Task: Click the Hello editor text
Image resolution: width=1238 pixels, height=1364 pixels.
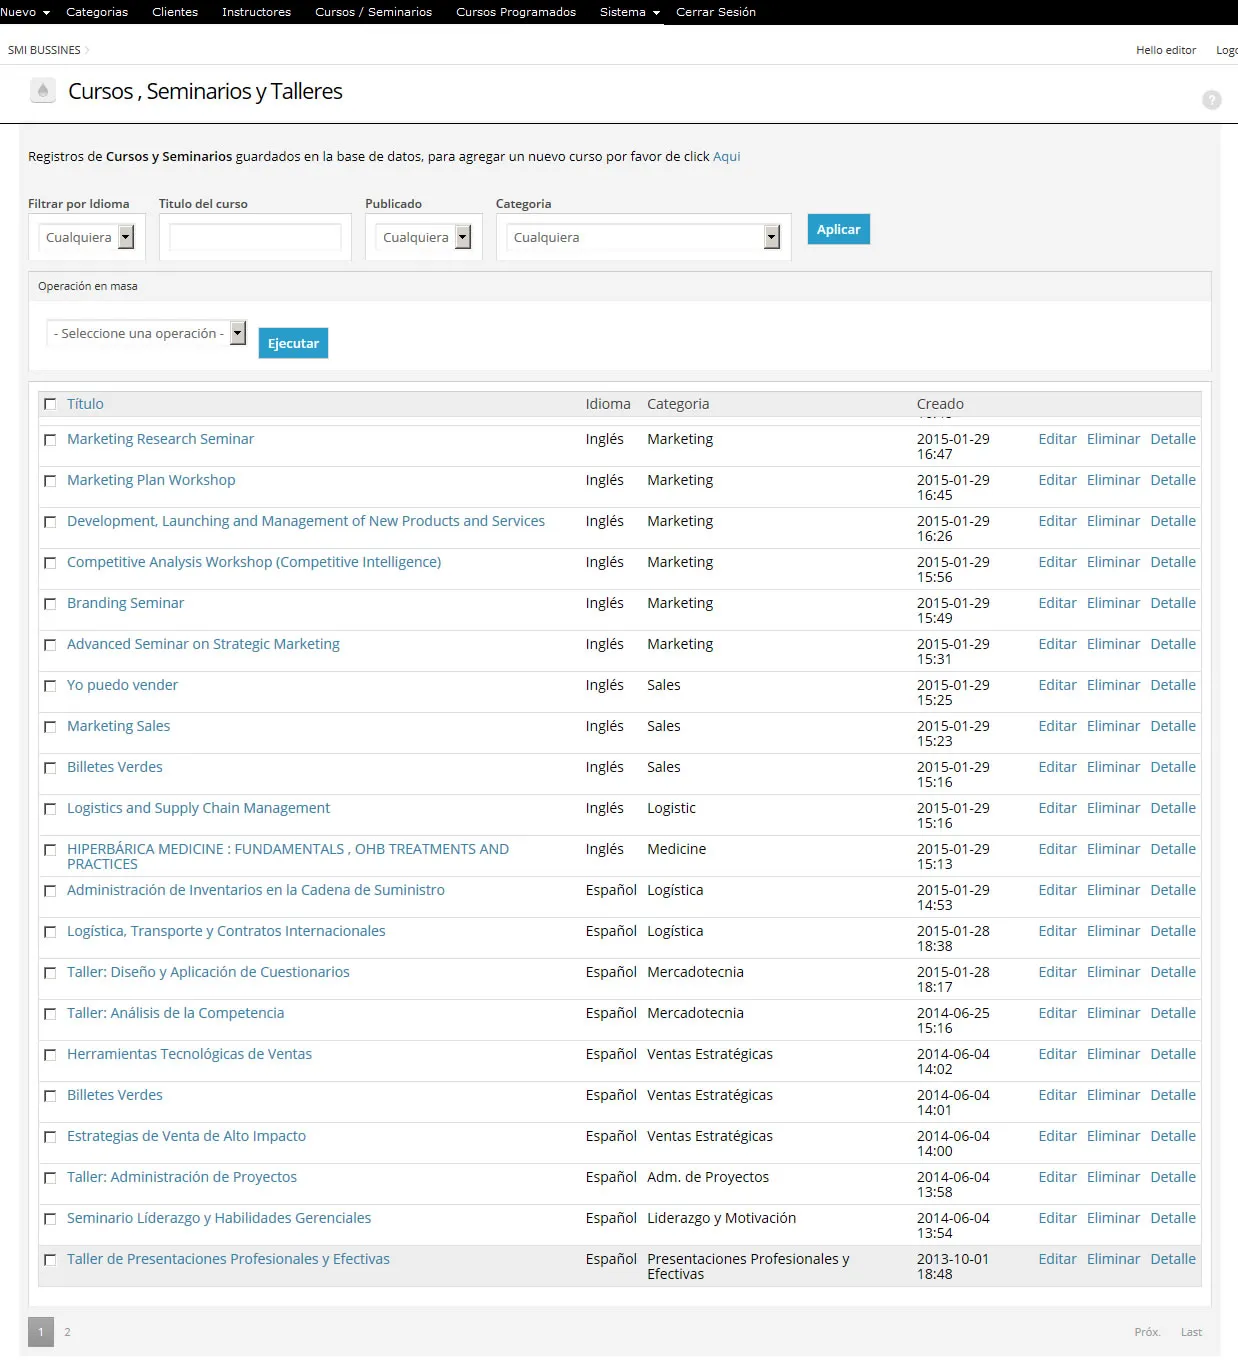Action: coord(1166,50)
